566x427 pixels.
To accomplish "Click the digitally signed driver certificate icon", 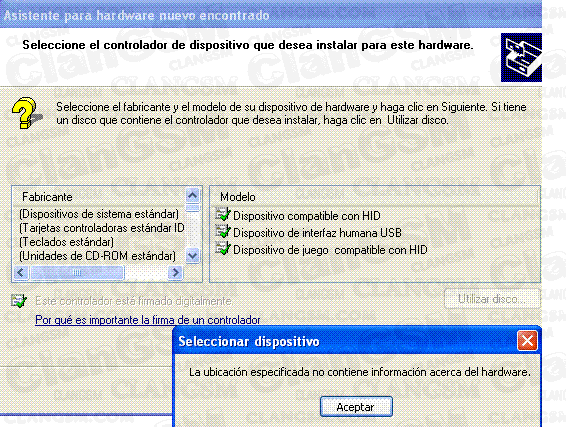I will click(x=19, y=300).
